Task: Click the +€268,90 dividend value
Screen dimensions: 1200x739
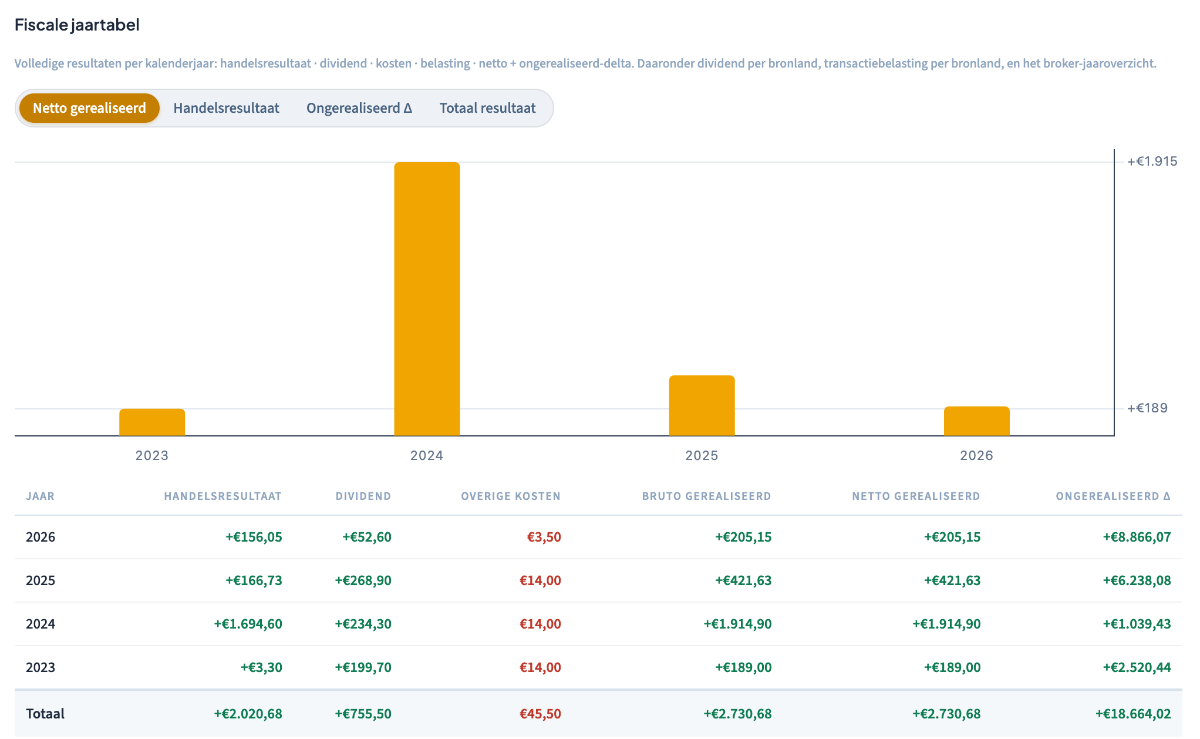Action: click(x=363, y=580)
